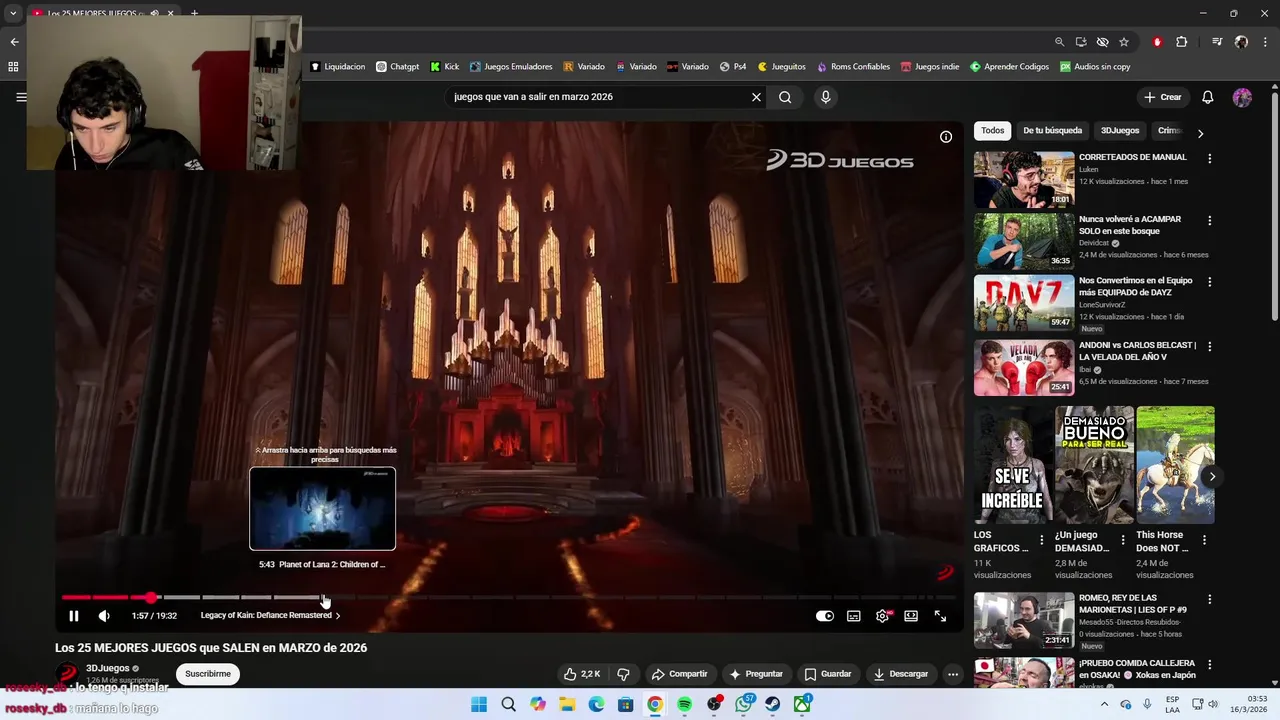Open the Aprender Codigos bookmark
Viewport: 1280px width, 720px height.
[x=1009, y=67]
